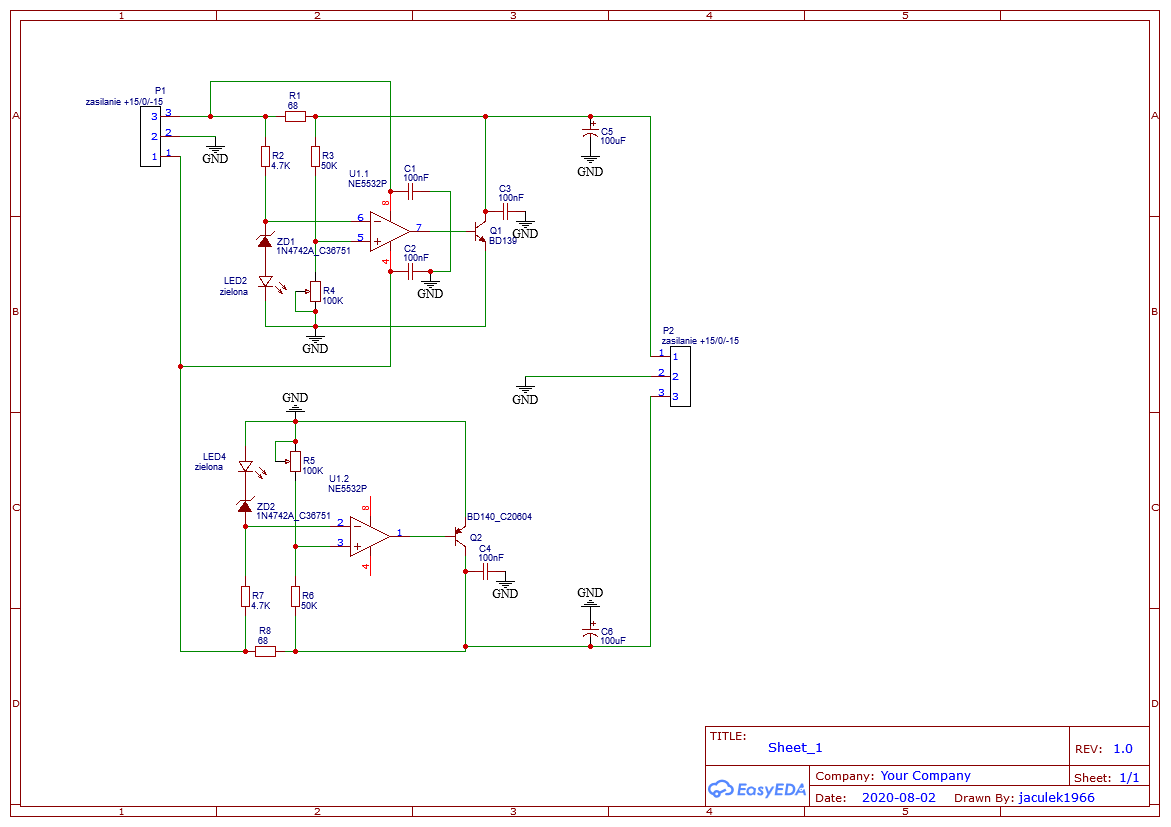The width and height of the screenshot is (1171, 827).
Task: Select the P1 power connector symbol
Action: click(148, 136)
